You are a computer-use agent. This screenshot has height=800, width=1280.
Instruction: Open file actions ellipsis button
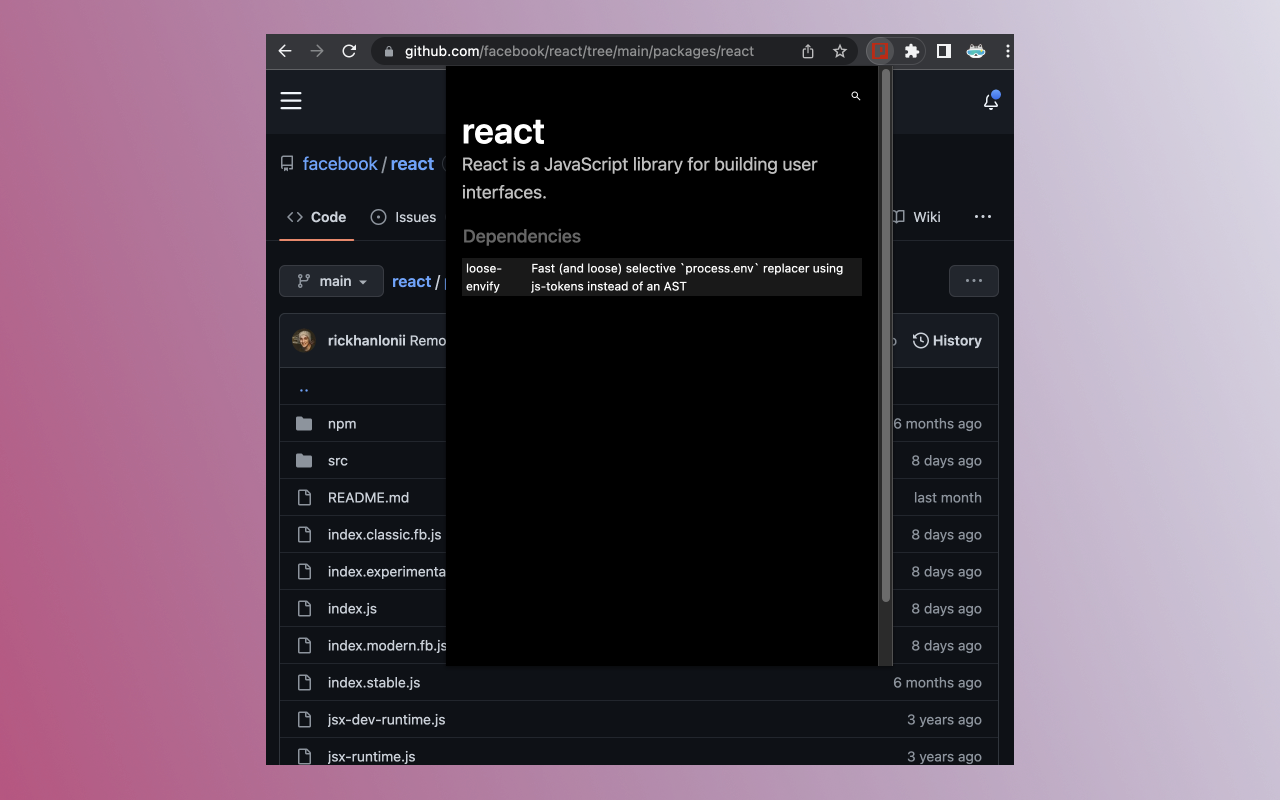click(x=974, y=281)
